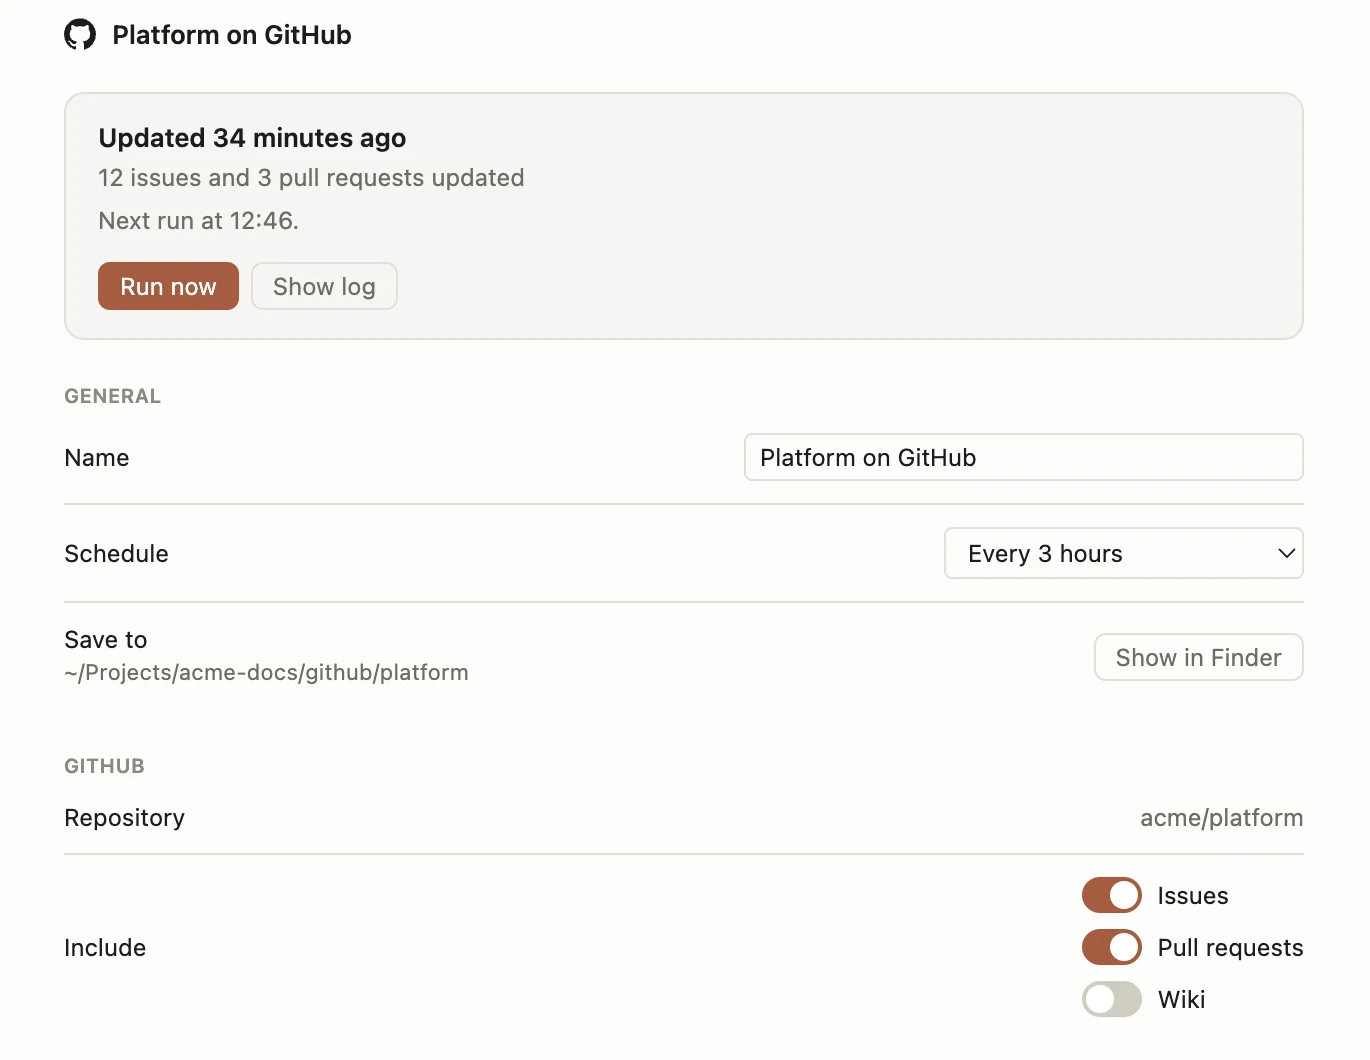This screenshot has height=1060, width=1370.
Task: Click the Include row label
Action: click(x=105, y=948)
